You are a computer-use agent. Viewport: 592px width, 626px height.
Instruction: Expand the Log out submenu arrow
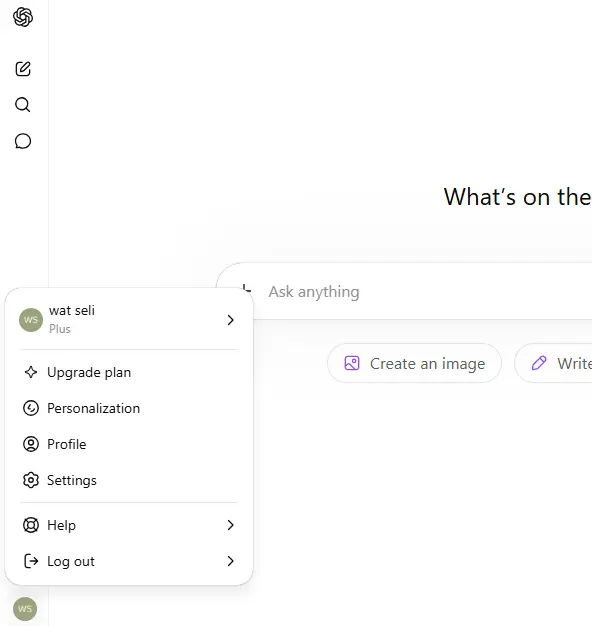(x=230, y=561)
